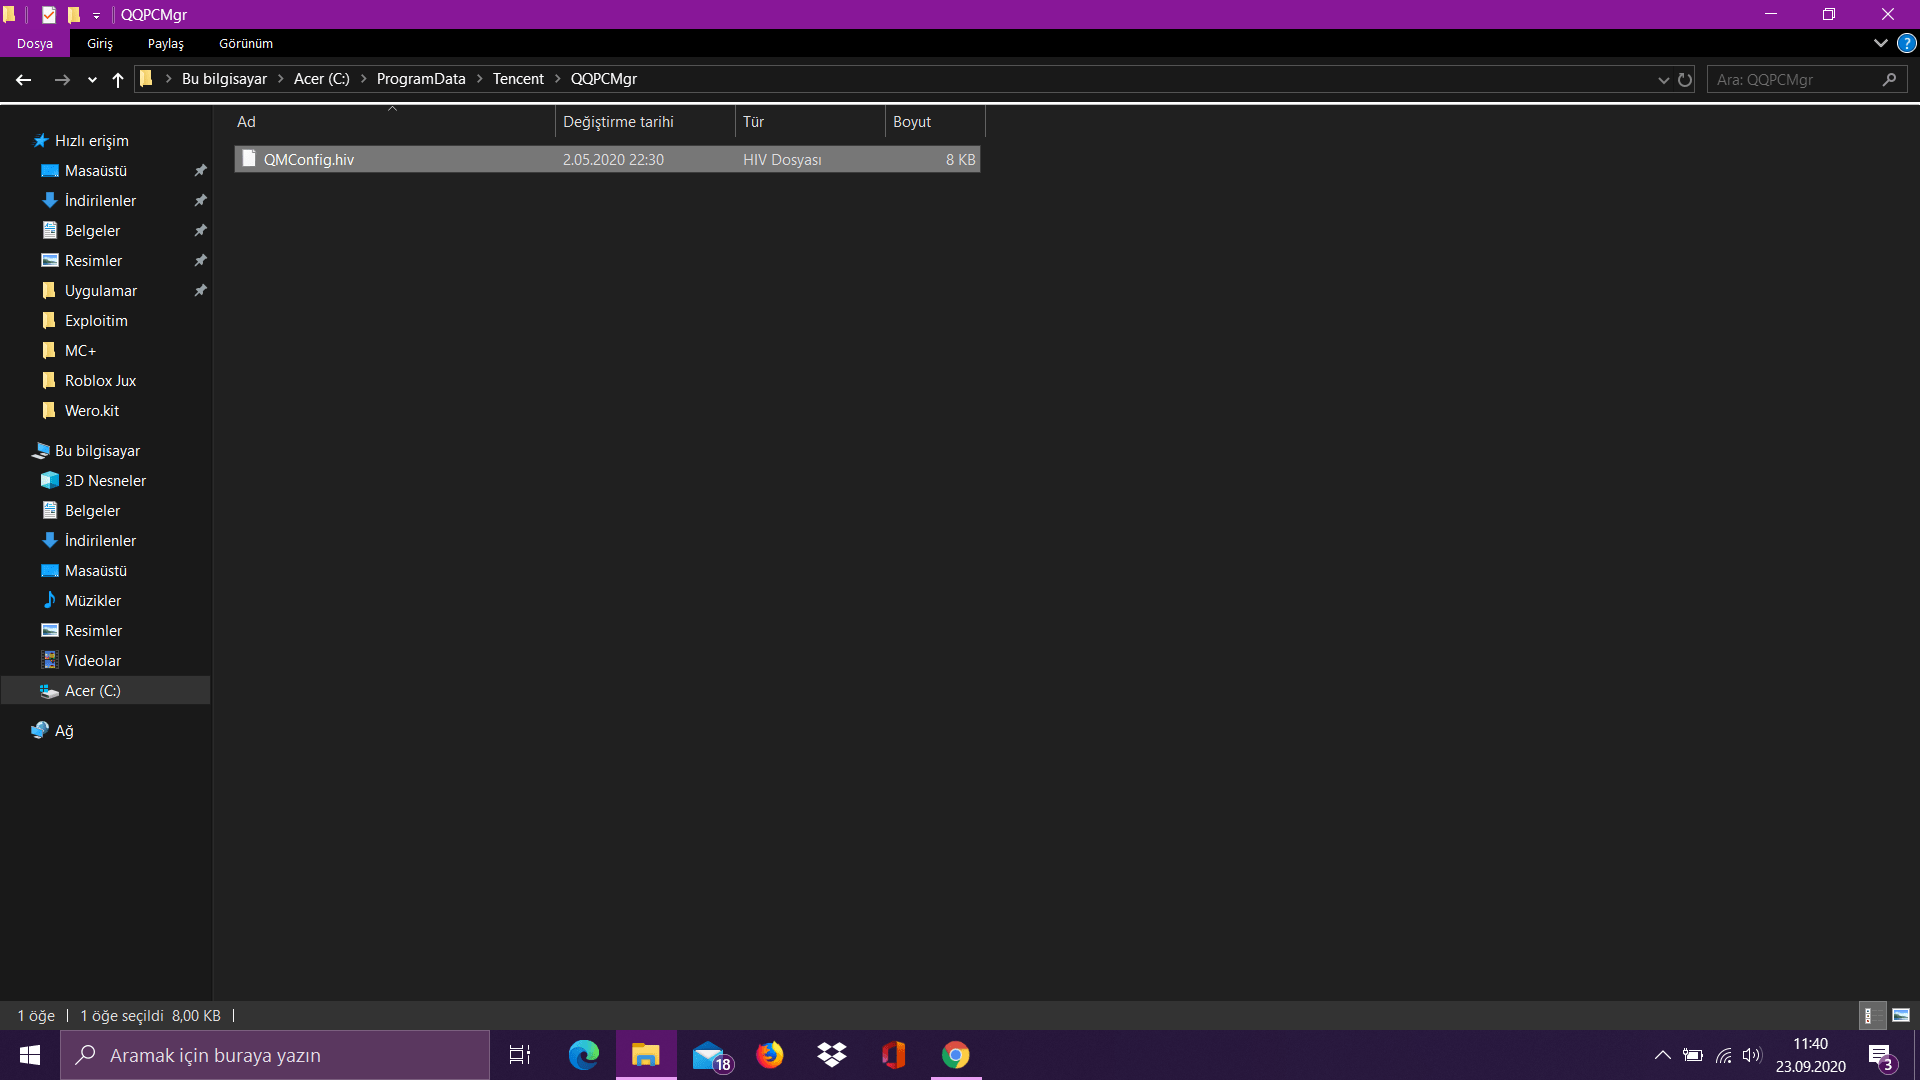Click the search magnifier icon

click(x=1889, y=79)
